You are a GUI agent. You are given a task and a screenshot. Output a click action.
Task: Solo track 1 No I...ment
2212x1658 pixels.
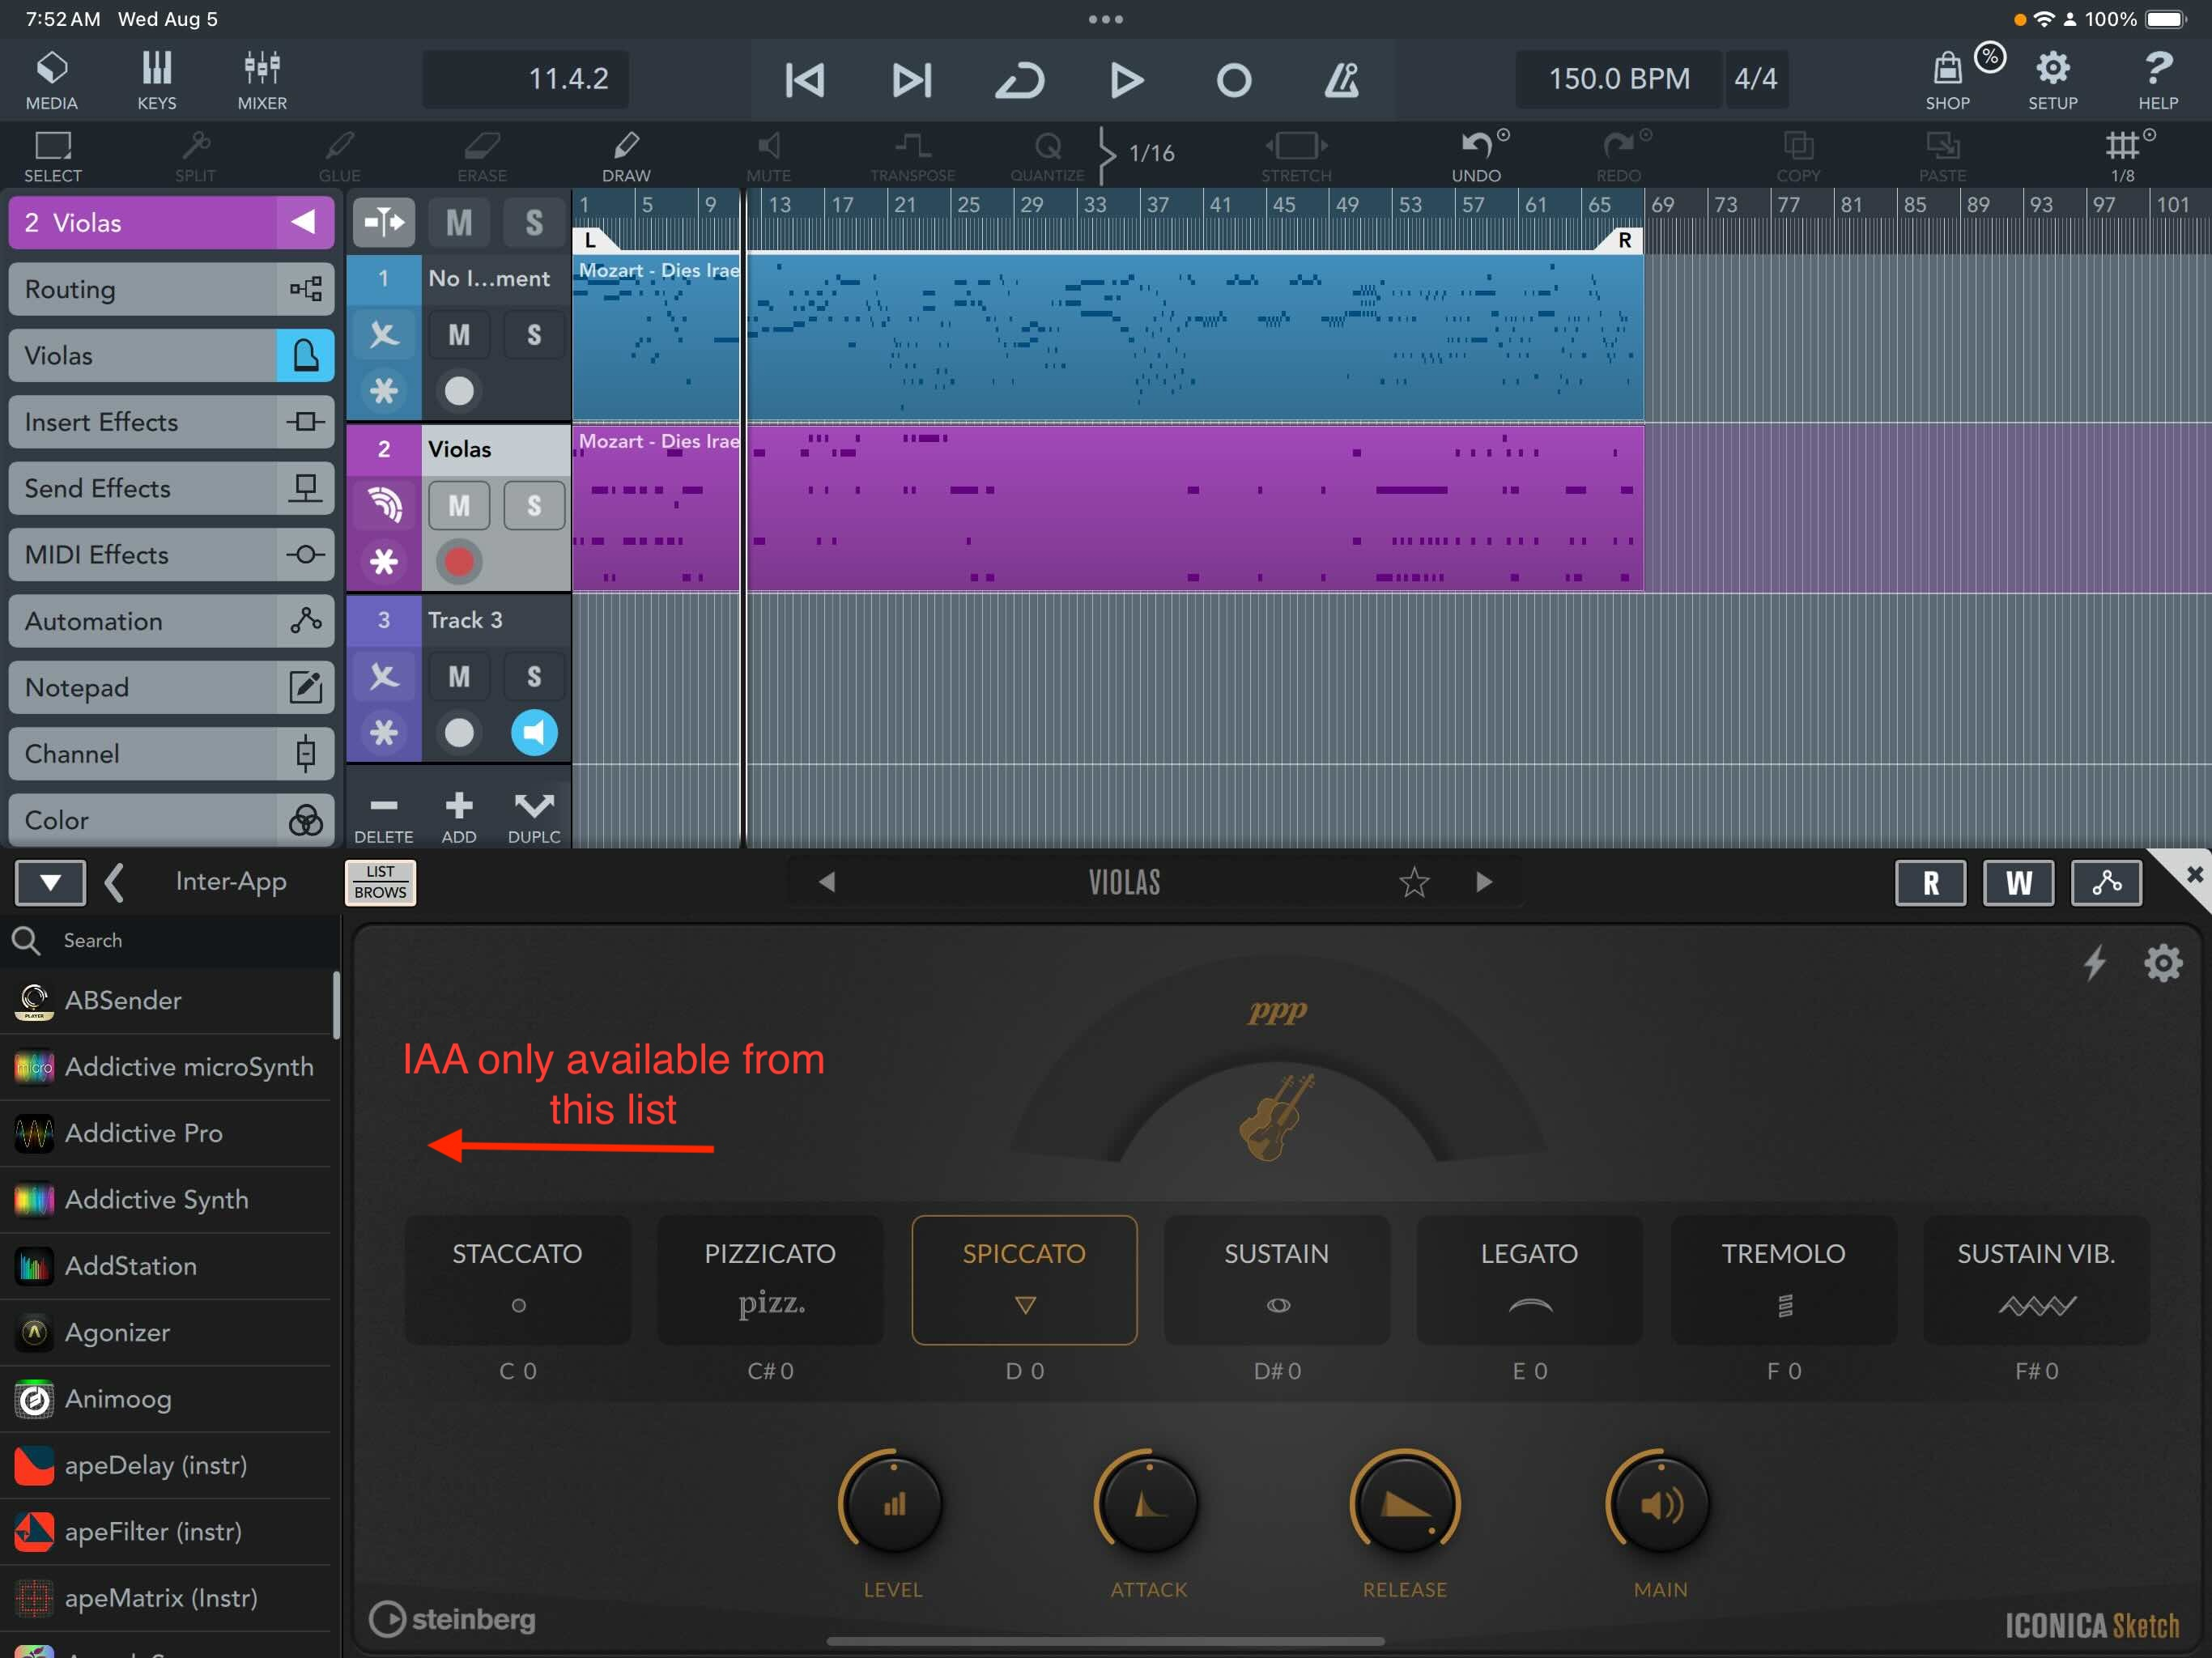pos(534,334)
